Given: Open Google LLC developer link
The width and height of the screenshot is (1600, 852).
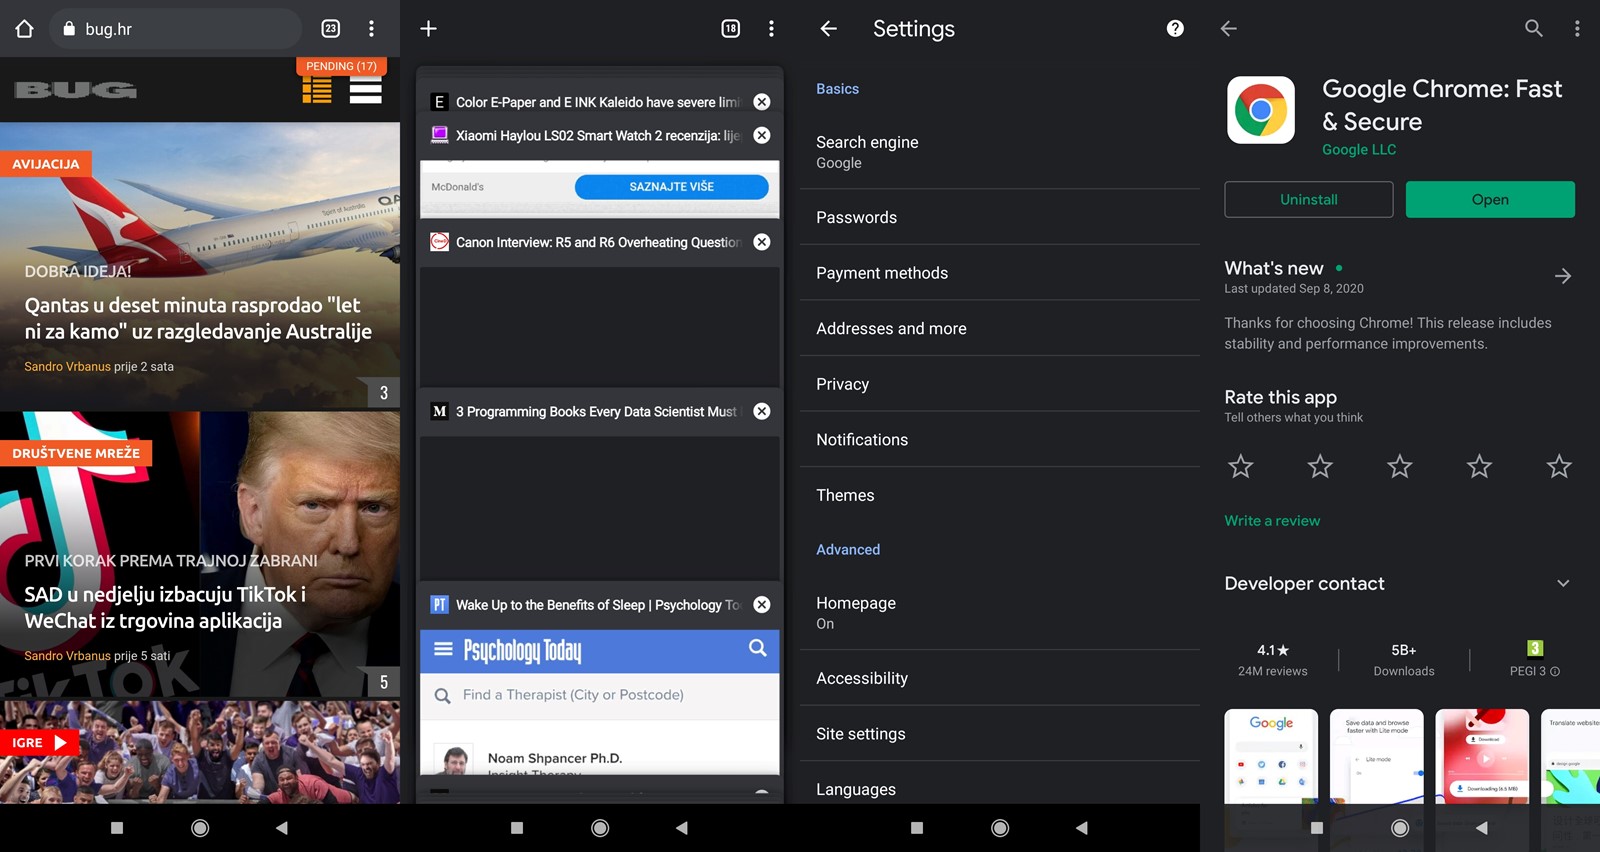Looking at the screenshot, I should pyautogui.click(x=1359, y=149).
